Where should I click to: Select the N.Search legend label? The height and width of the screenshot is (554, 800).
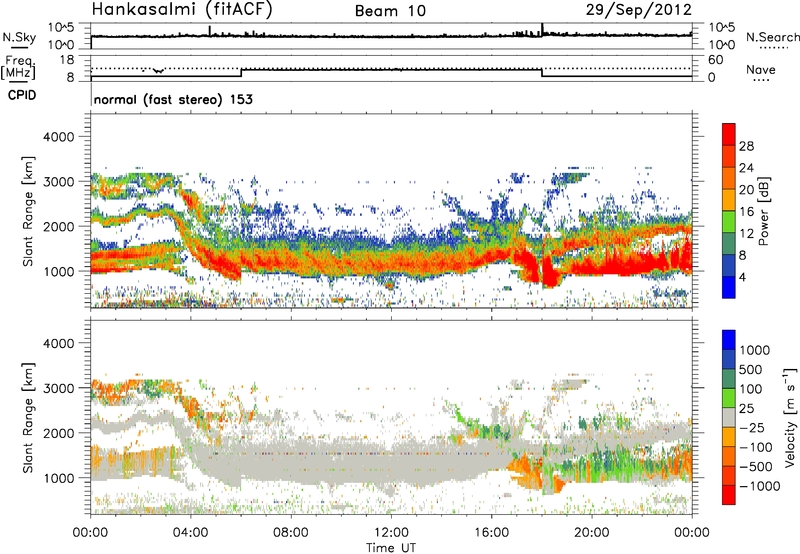[772, 37]
